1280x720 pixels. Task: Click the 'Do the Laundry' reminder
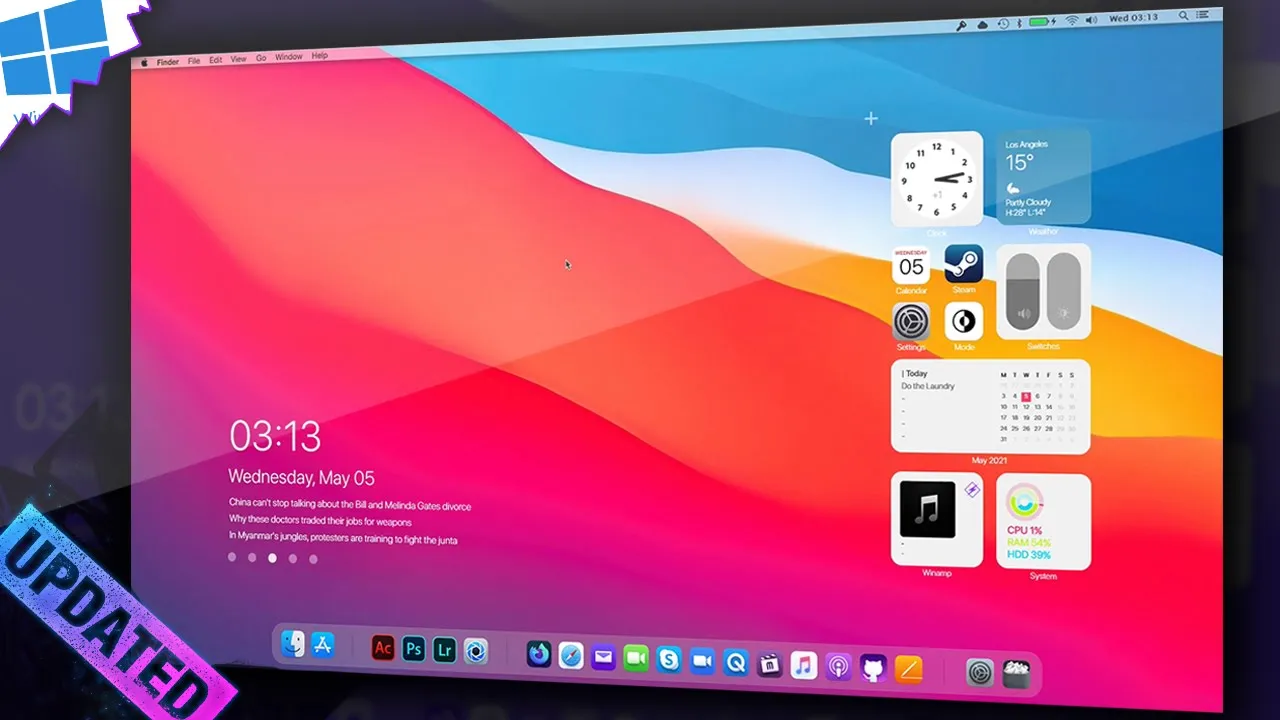point(928,386)
